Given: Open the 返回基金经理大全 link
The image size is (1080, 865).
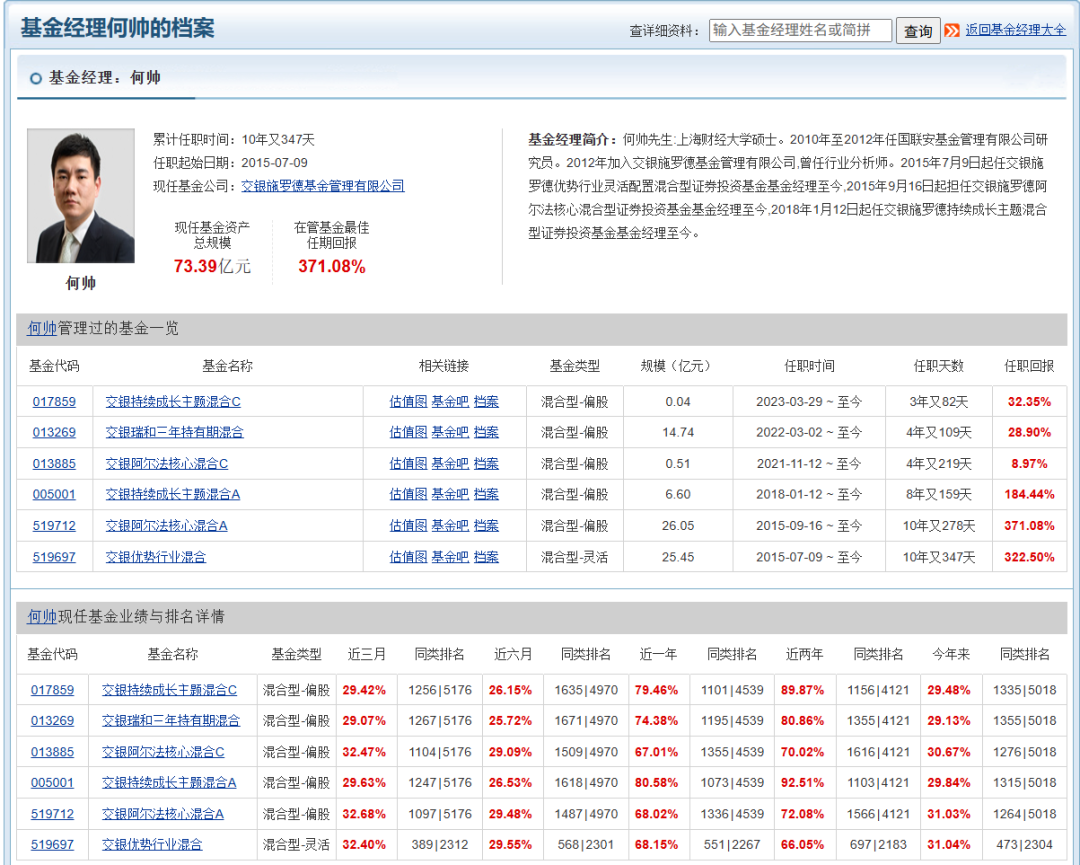Looking at the screenshot, I should (1015, 30).
